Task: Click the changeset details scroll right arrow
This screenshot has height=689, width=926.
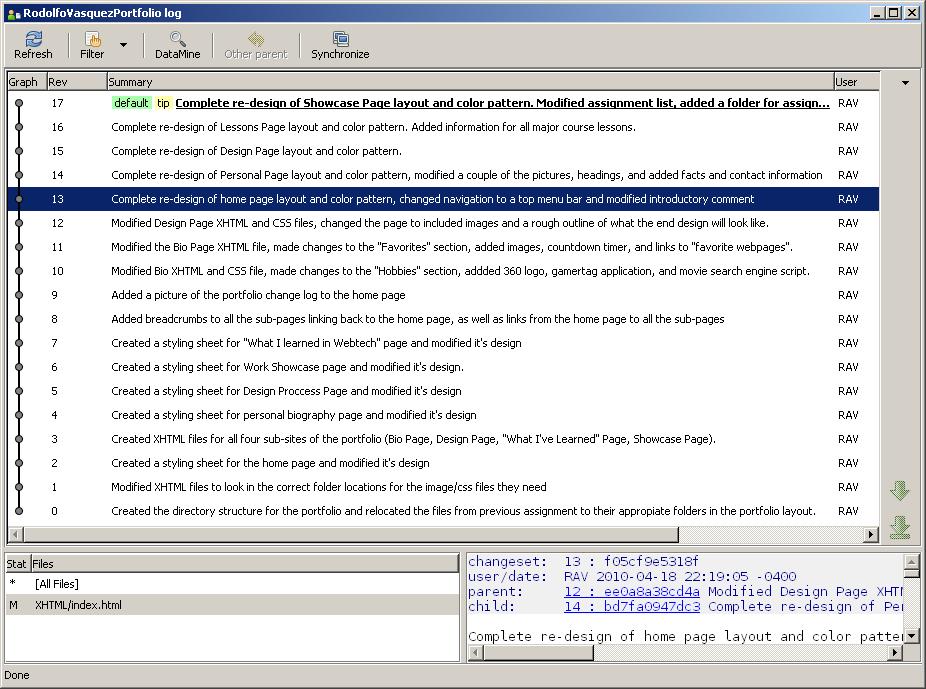Action: coord(895,653)
